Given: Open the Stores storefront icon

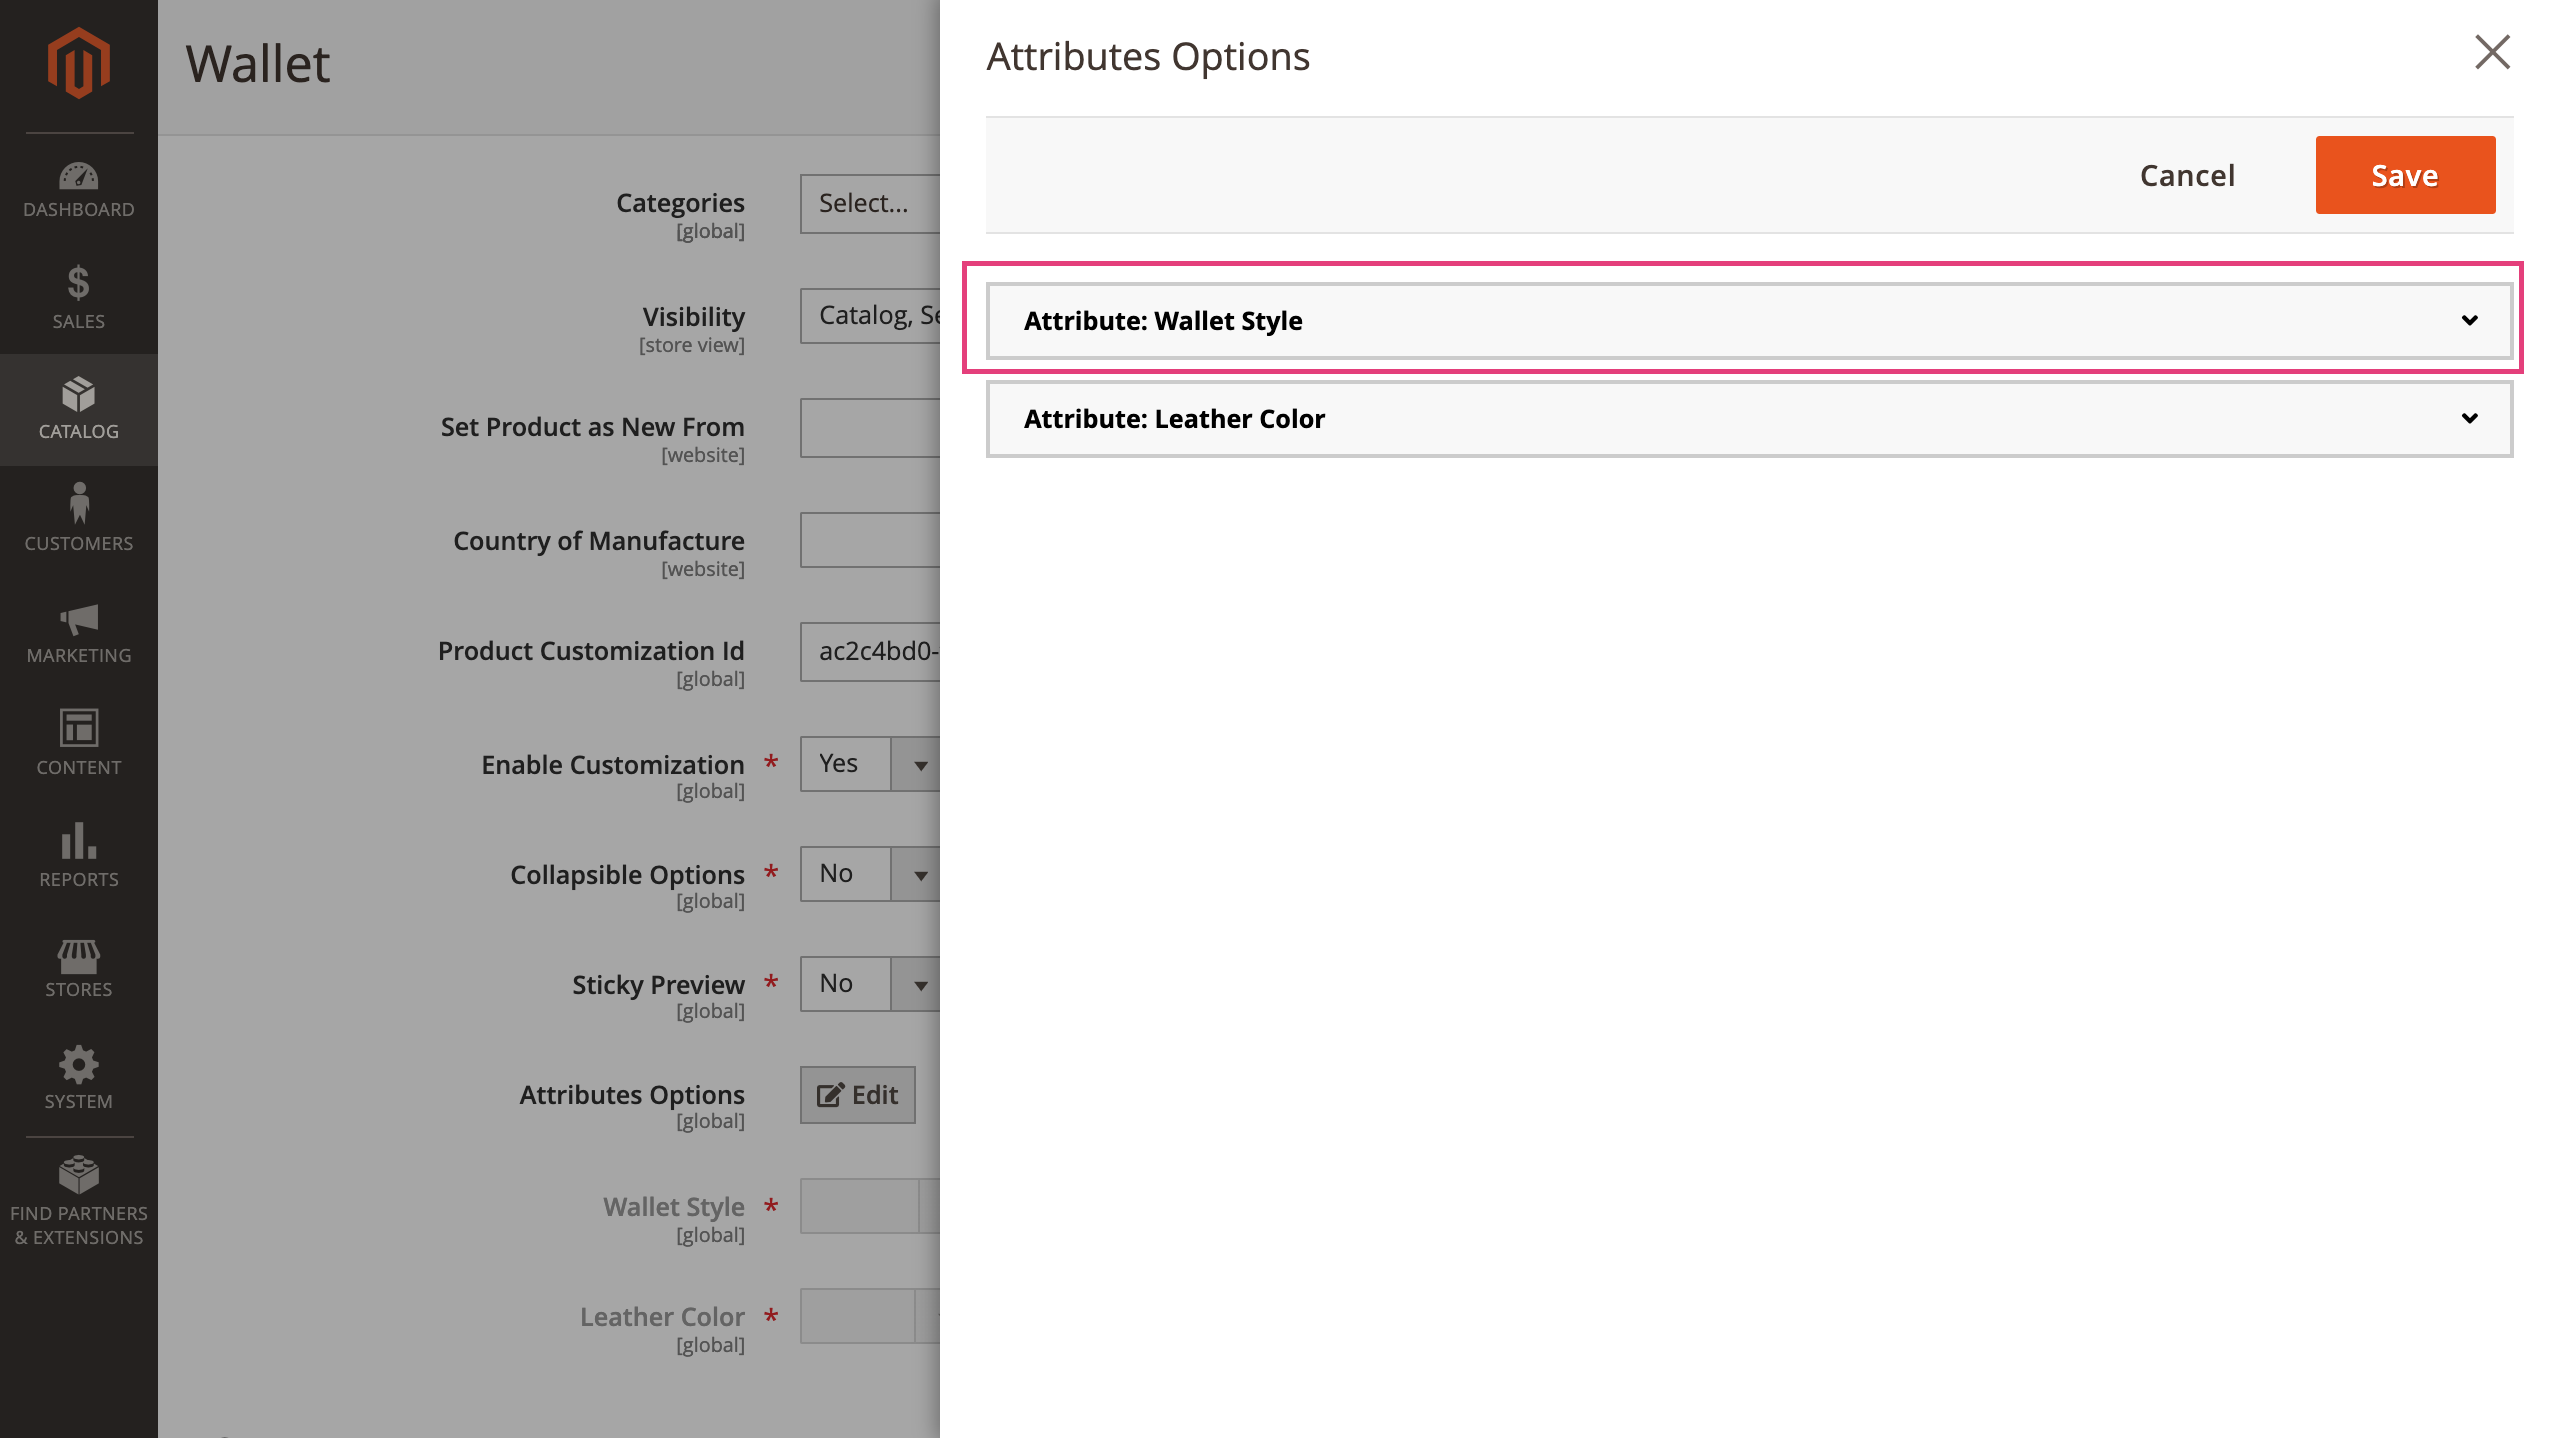Looking at the screenshot, I should 78,968.
